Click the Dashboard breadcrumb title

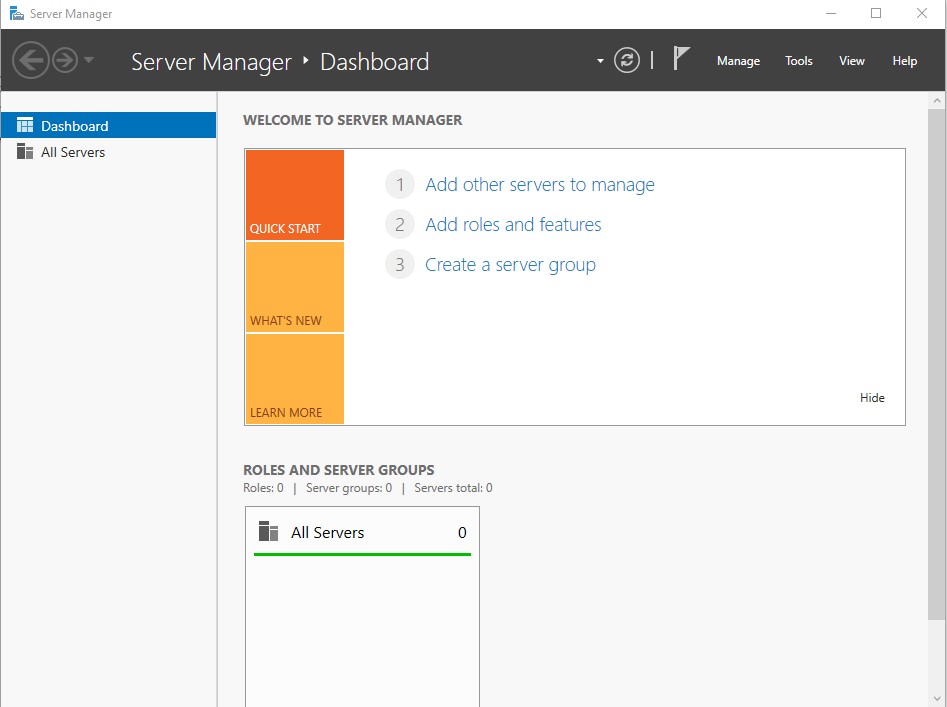pos(374,62)
